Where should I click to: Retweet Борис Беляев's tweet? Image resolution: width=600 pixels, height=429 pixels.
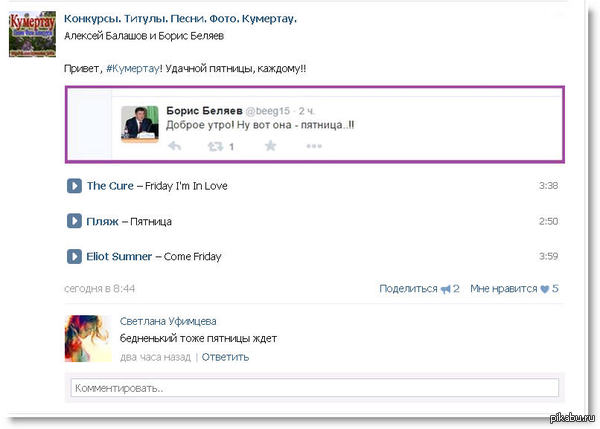pyautogui.click(x=215, y=146)
